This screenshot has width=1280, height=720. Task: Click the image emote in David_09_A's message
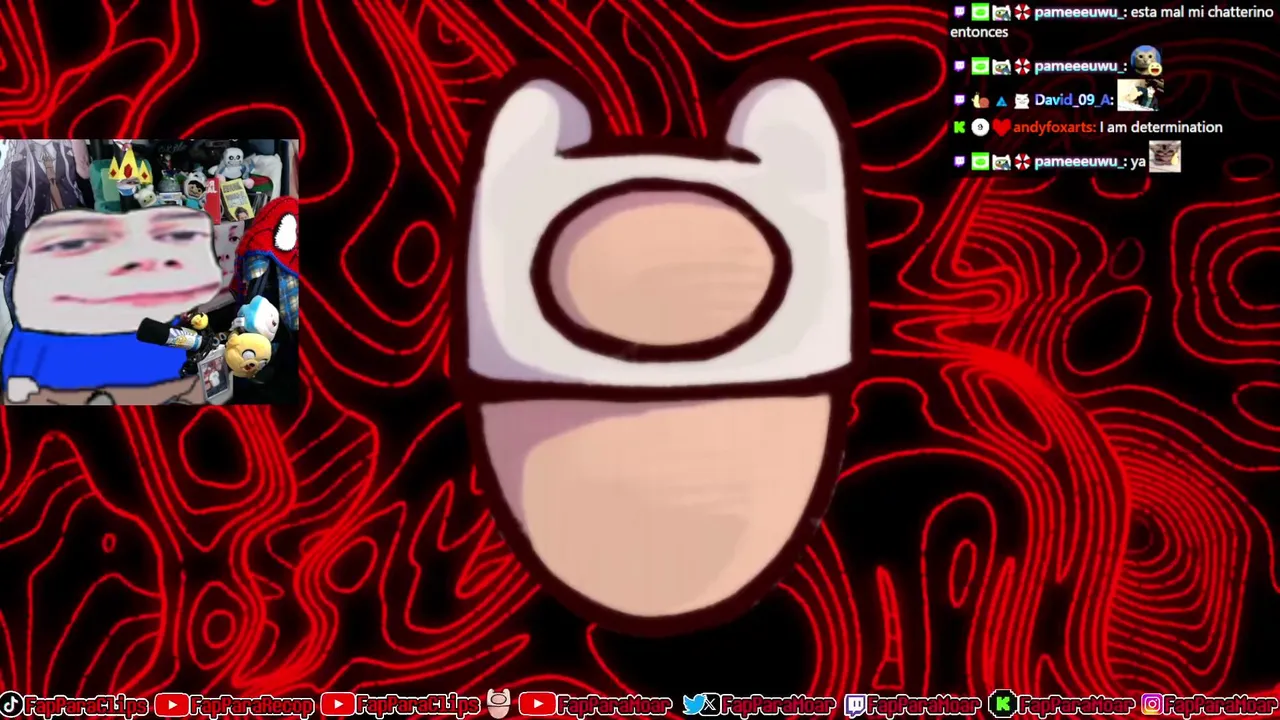[x=1139, y=95]
